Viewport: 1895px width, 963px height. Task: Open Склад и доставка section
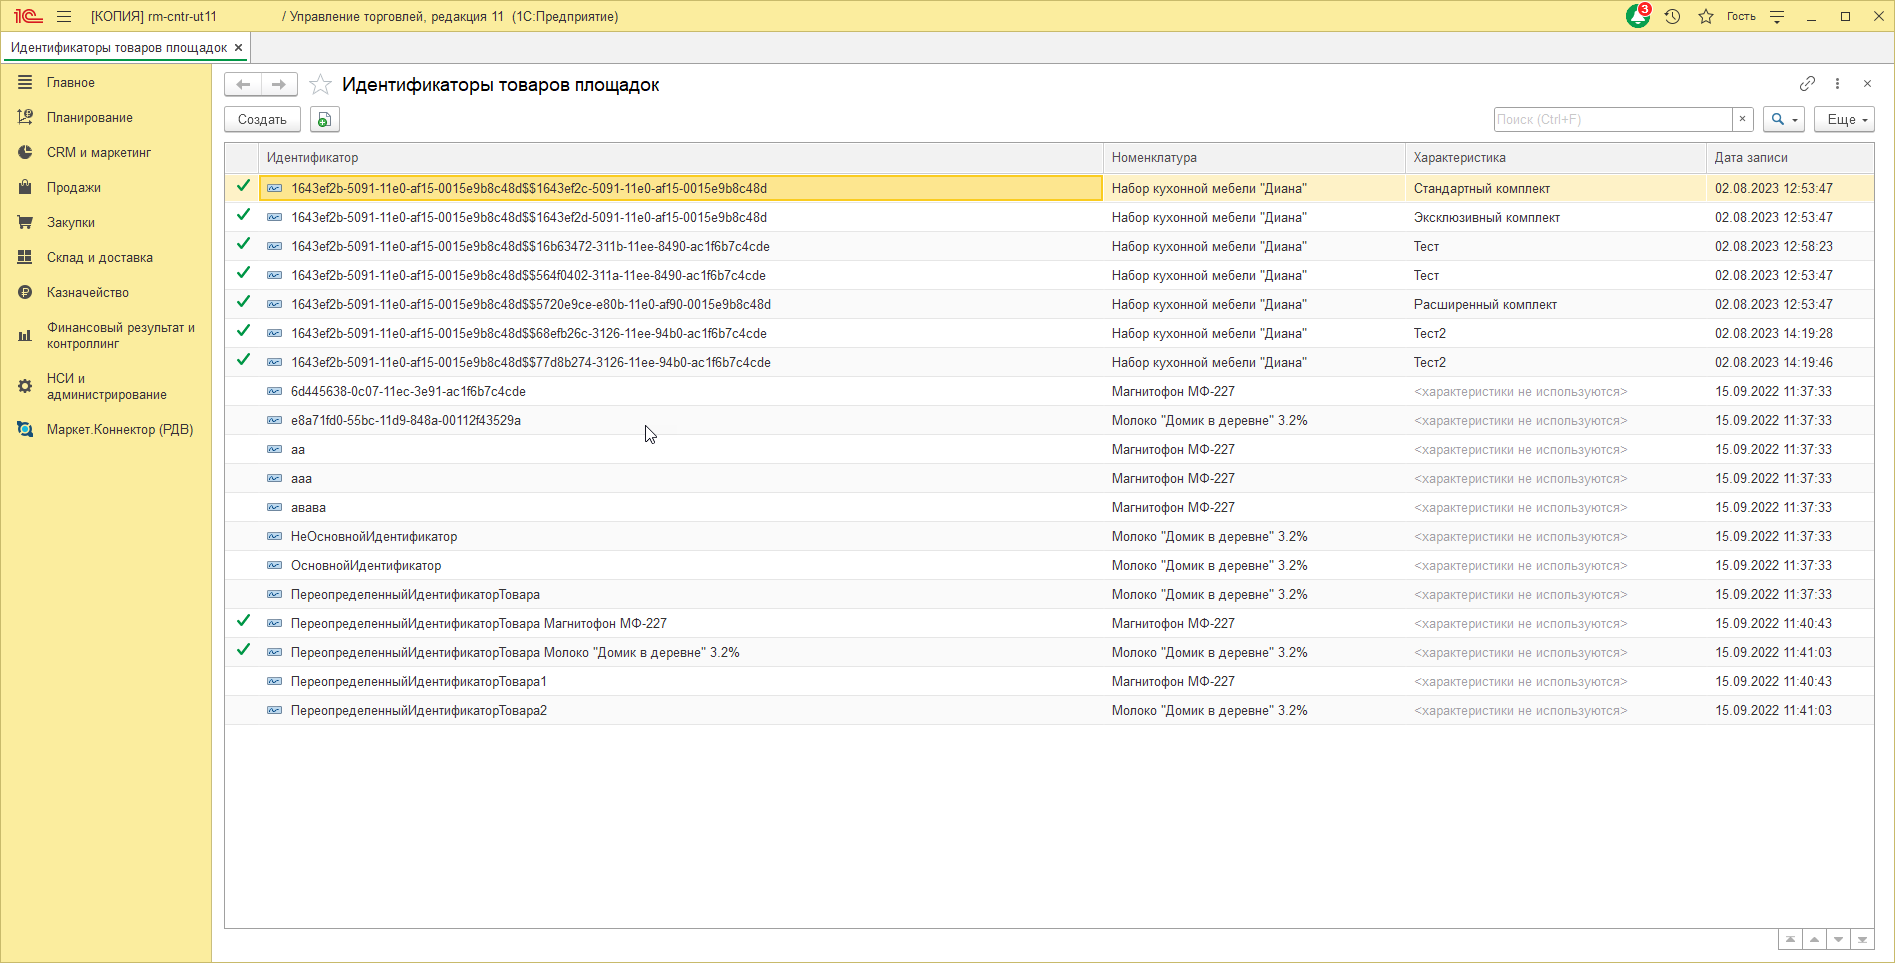tap(99, 258)
